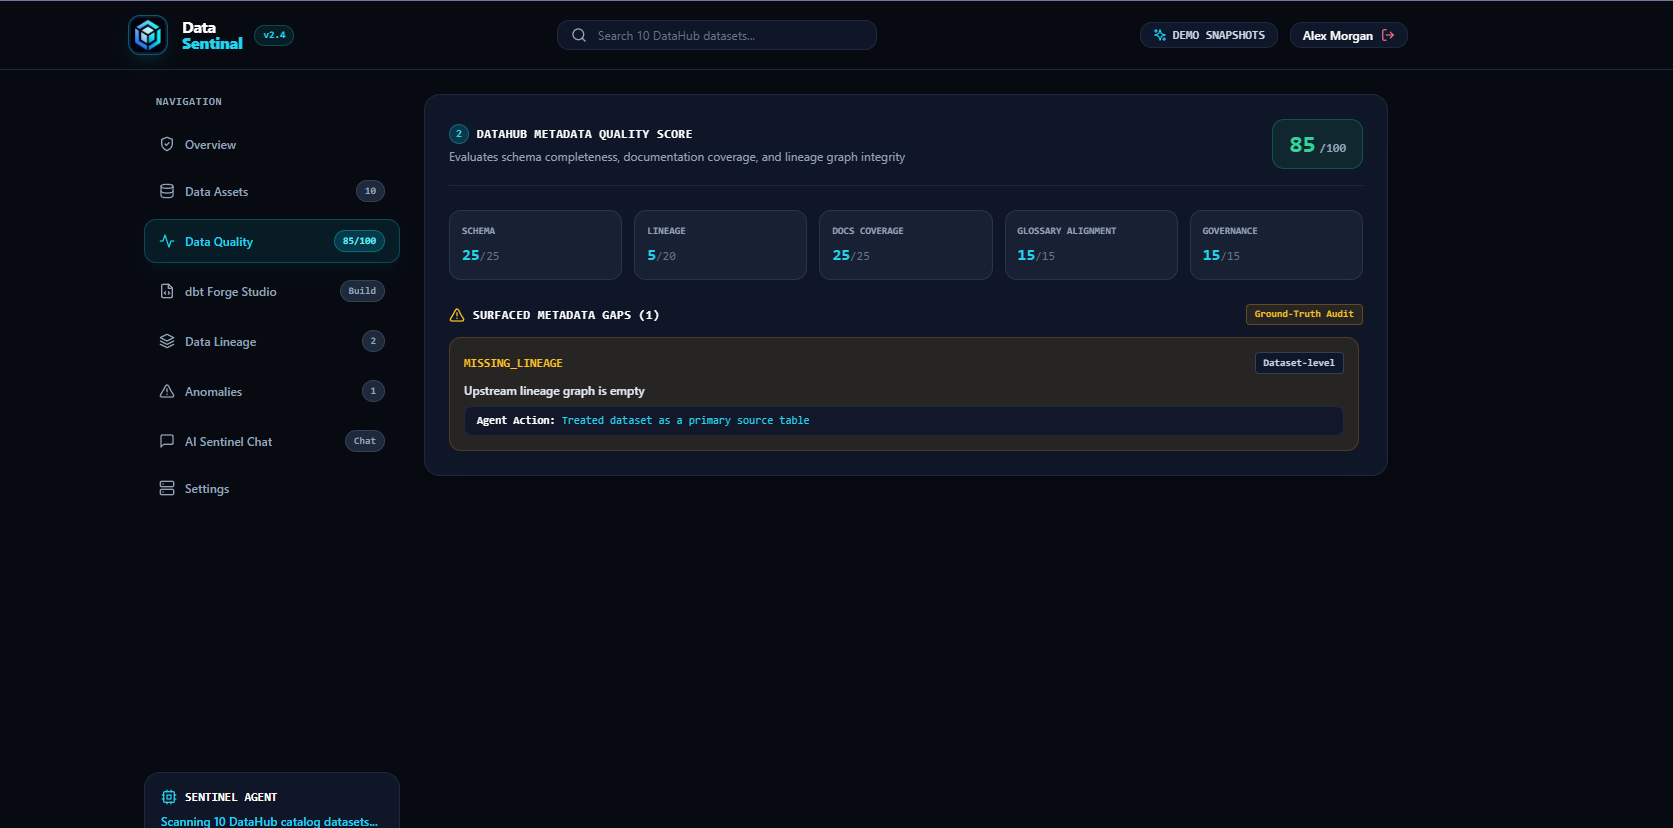Click the NAVIGATION section label

click(x=189, y=102)
